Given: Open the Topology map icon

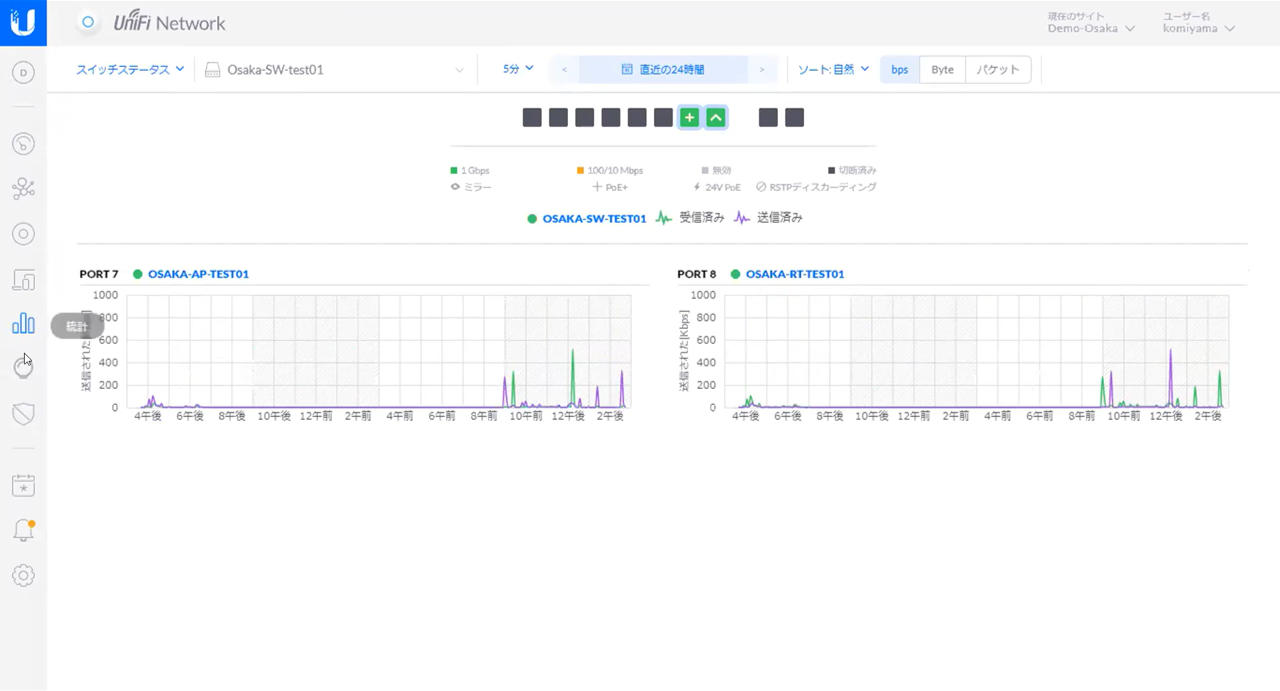Looking at the screenshot, I should pyautogui.click(x=23, y=188).
